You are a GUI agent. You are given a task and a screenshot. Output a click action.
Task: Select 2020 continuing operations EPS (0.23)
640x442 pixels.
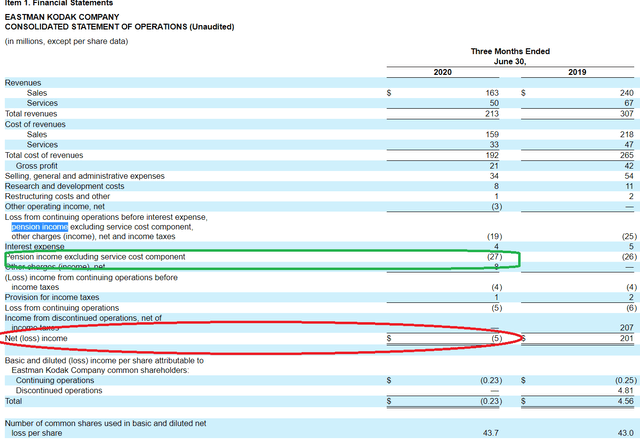coord(491,380)
